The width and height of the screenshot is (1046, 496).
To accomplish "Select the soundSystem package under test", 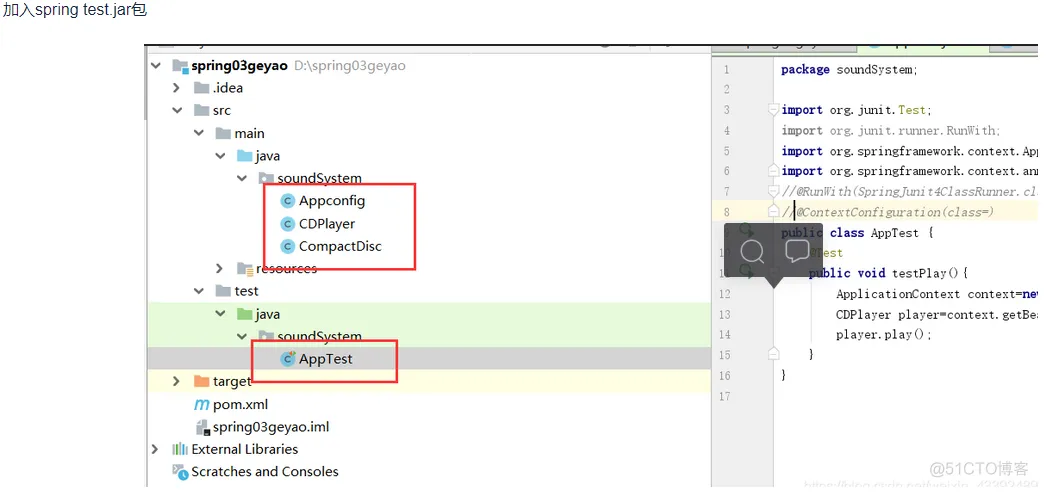I will (x=320, y=336).
